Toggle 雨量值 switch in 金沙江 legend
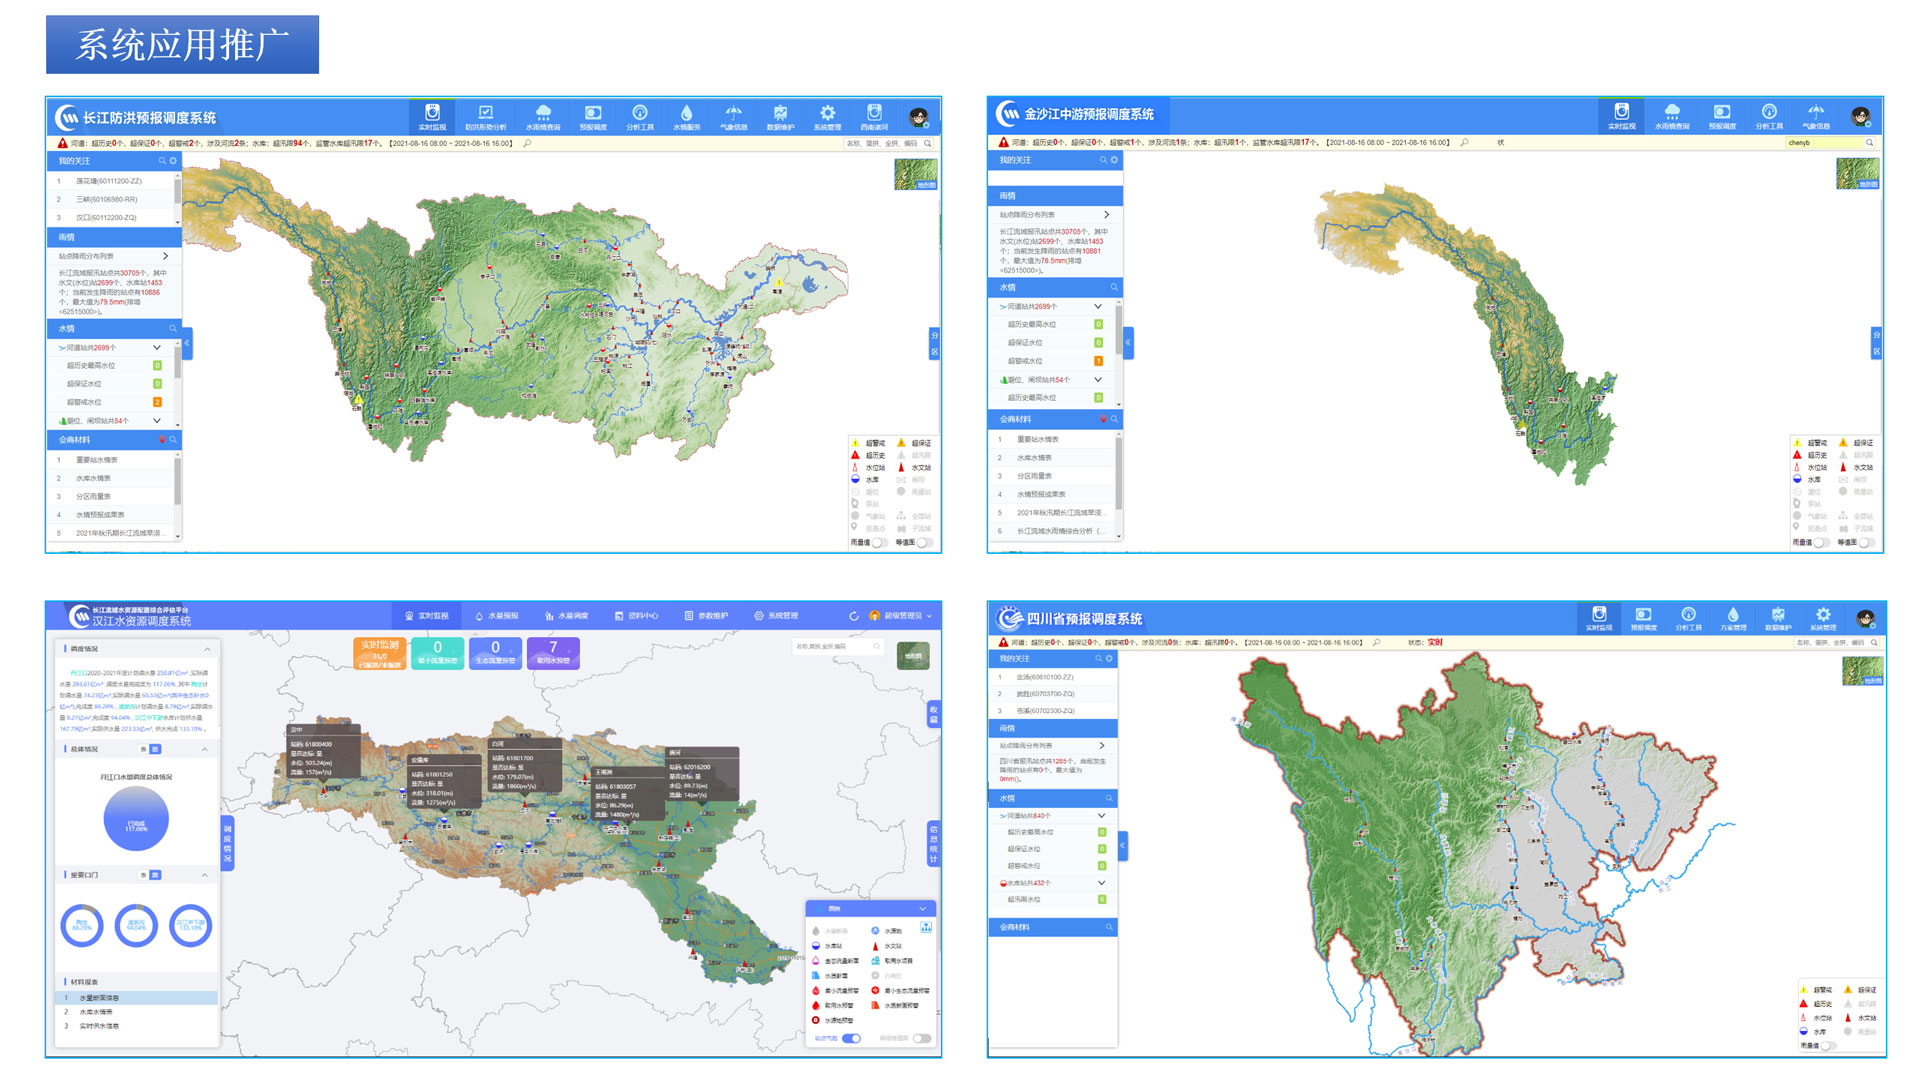 [1822, 542]
